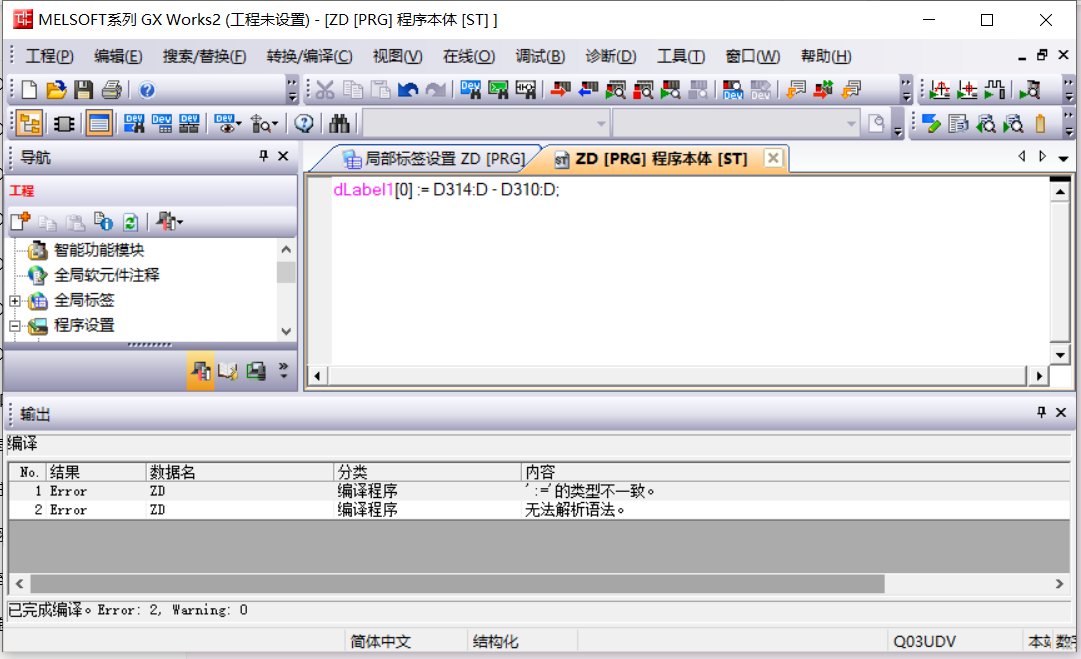Click the Print icon in toolbar

pyautogui.click(x=110, y=90)
